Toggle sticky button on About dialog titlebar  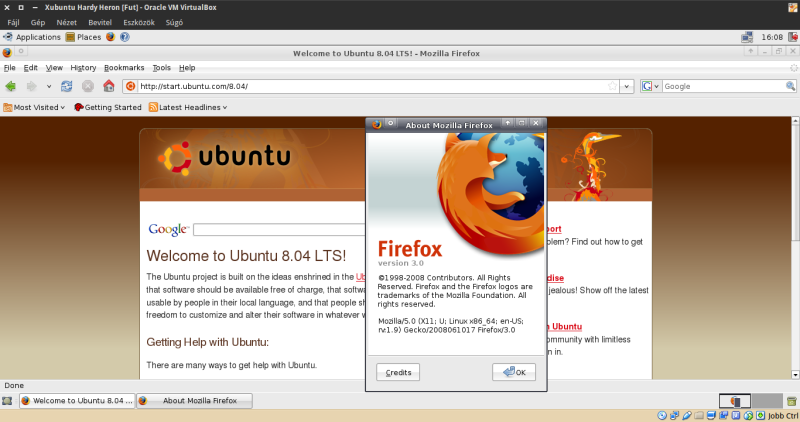[390, 123]
